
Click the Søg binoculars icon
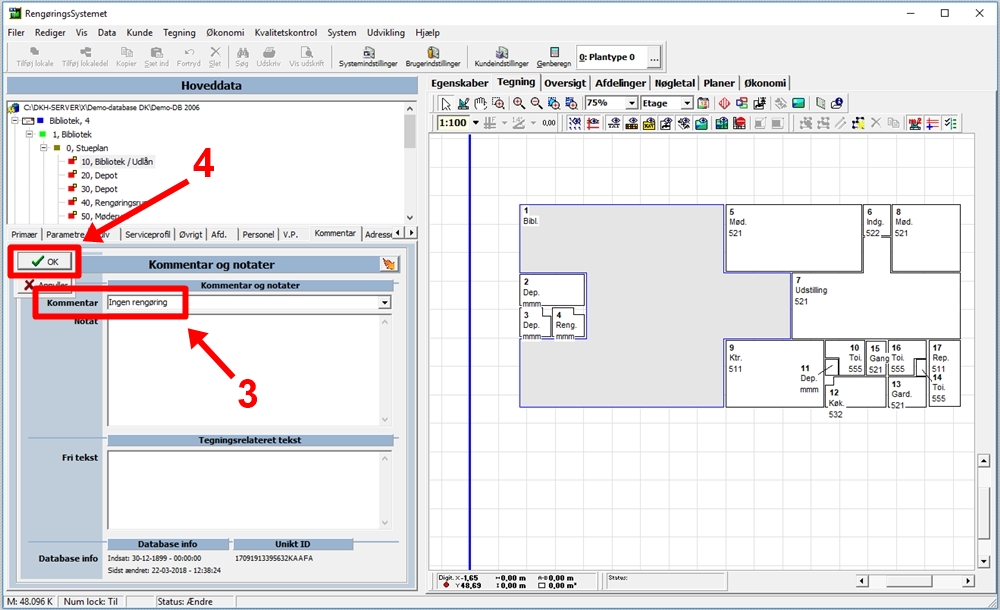click(x=242, y=57)
